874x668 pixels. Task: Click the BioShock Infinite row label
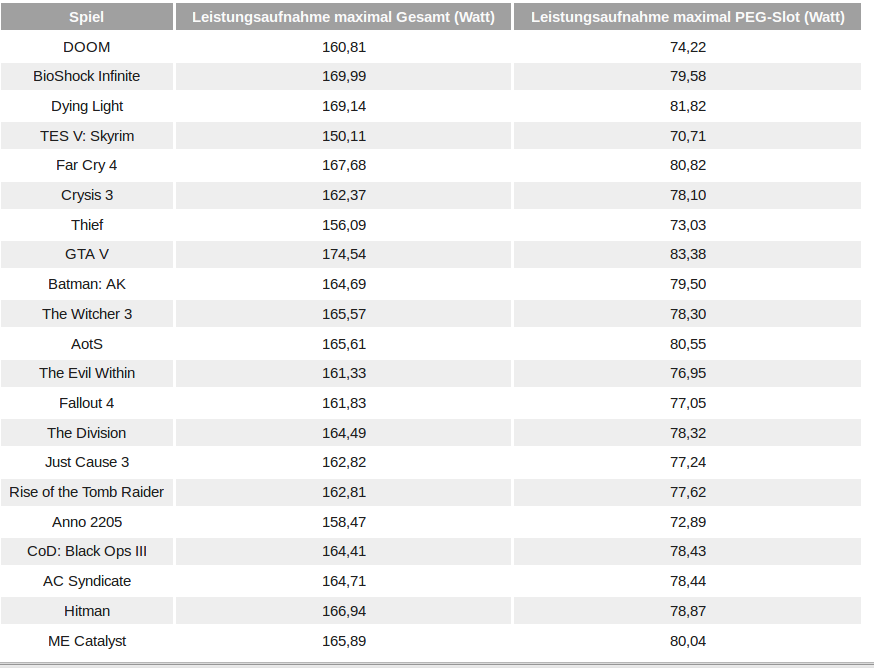(x=86, y=76)
